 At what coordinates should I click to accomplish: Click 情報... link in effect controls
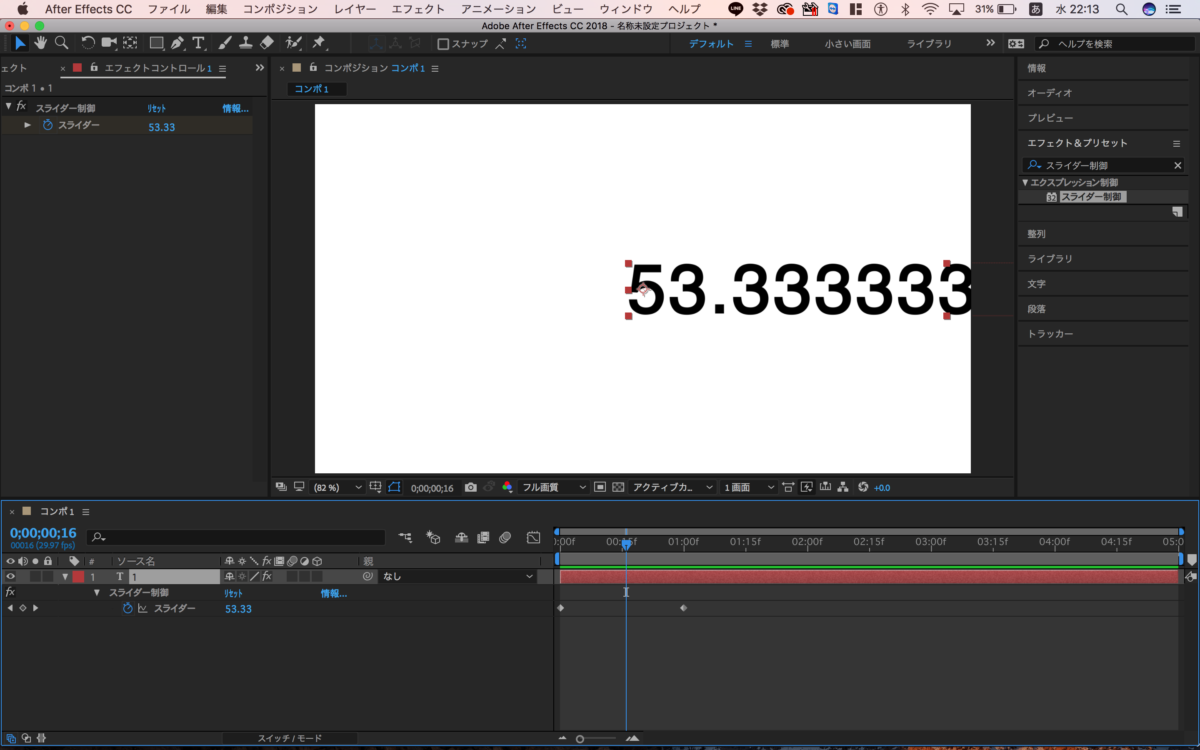235,108
